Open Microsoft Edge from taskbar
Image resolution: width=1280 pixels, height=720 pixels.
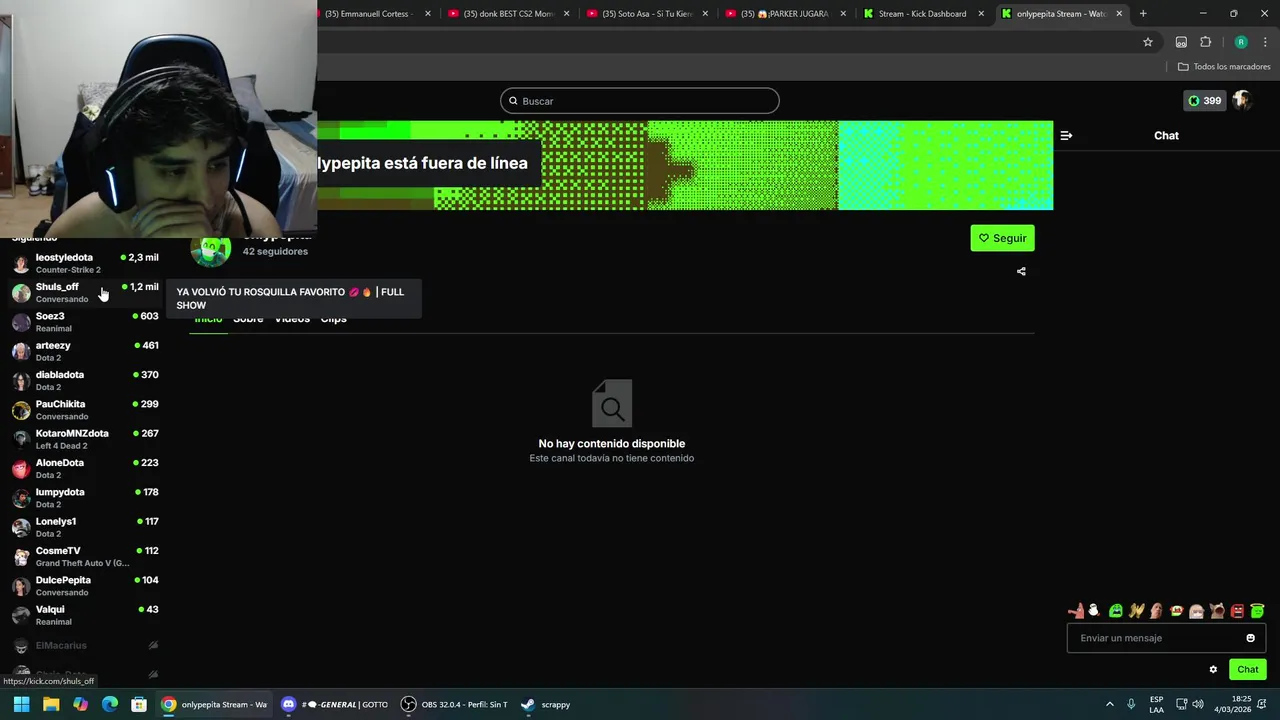110,704
